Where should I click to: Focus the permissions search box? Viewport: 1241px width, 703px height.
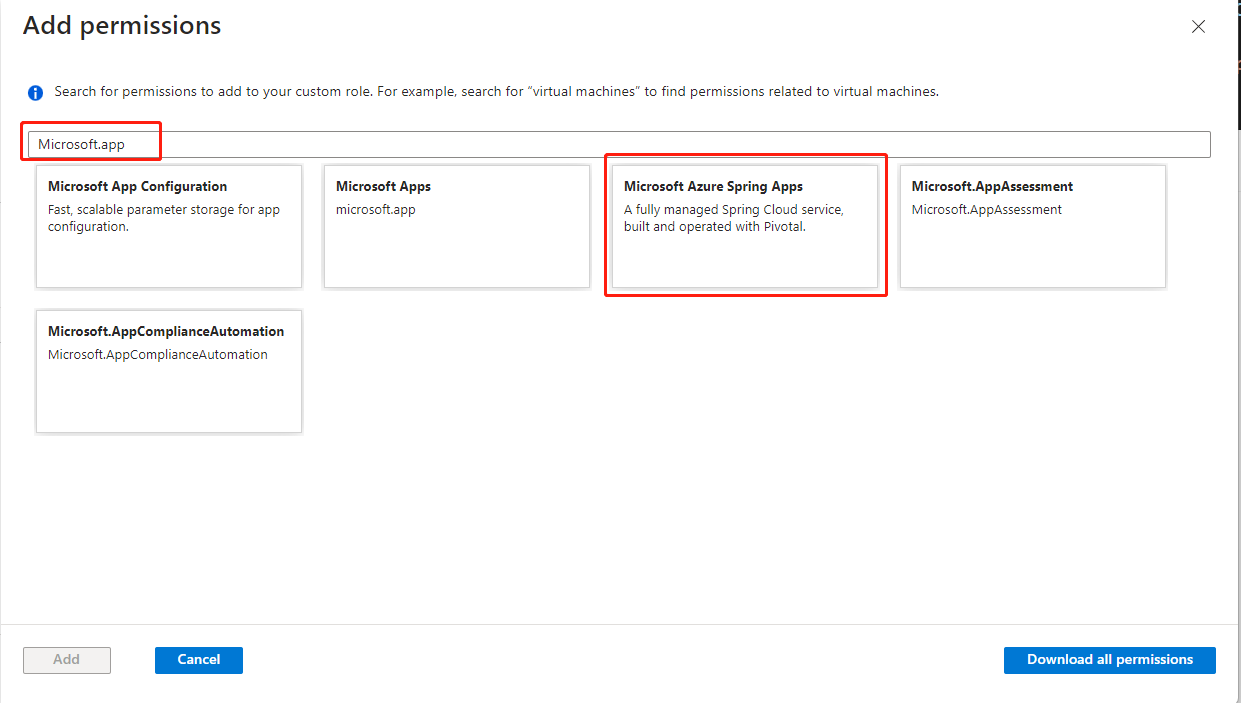click(x=619, y=144)
